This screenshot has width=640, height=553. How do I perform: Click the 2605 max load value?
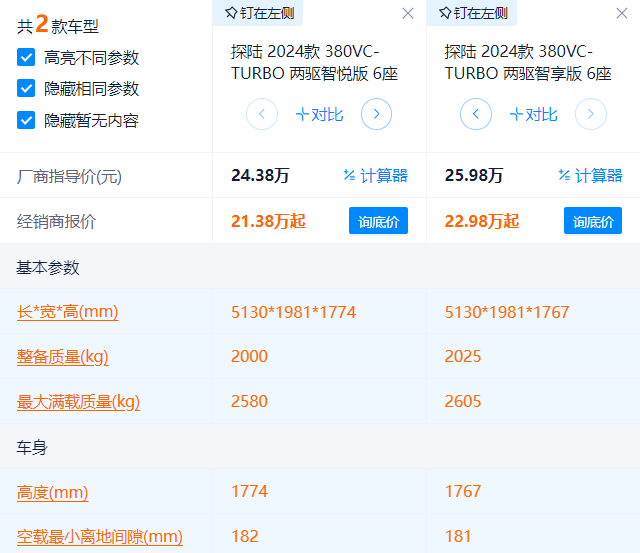[463, 402]
